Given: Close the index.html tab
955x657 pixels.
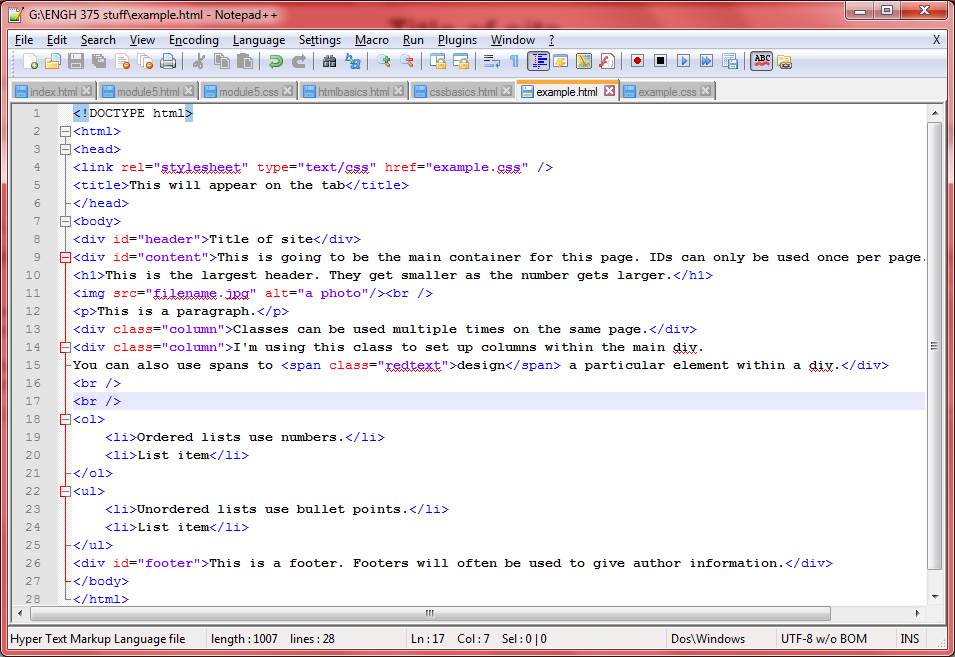Looking at the screenshot, I should pos(86,91).
